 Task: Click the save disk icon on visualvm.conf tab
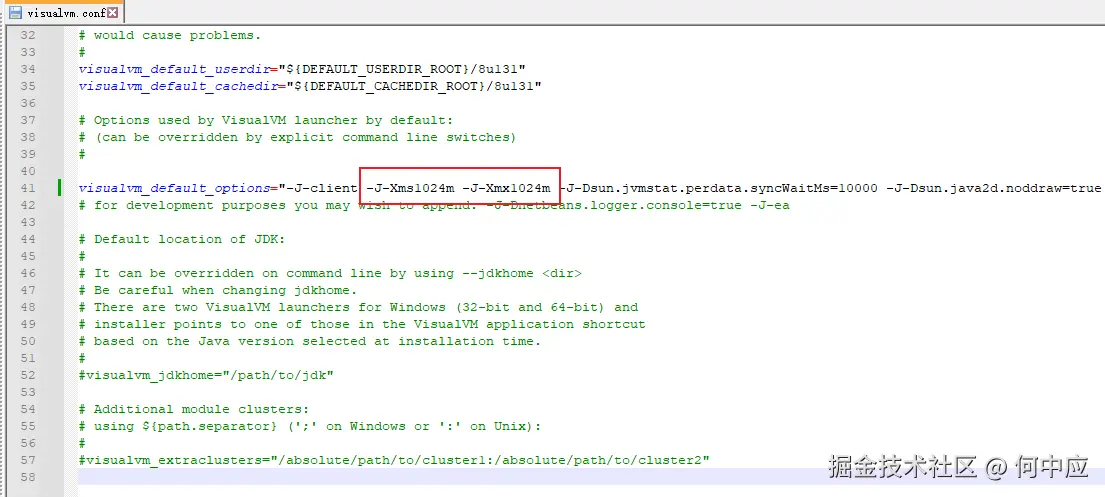[15, 12]
